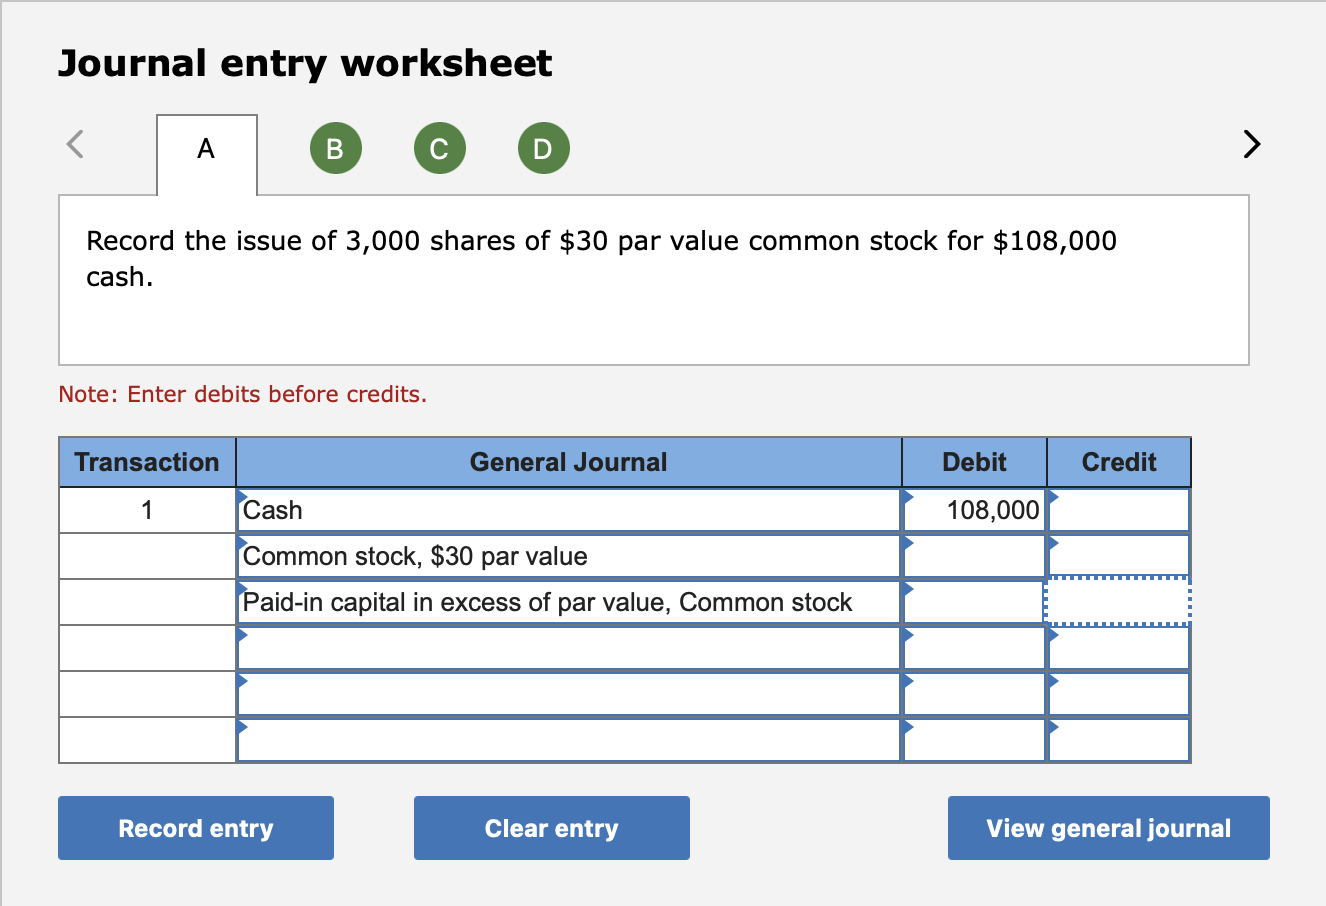Open the Cash account dropdown
Viewport: 1326px width, 906px height.
[x=569, y=510]
